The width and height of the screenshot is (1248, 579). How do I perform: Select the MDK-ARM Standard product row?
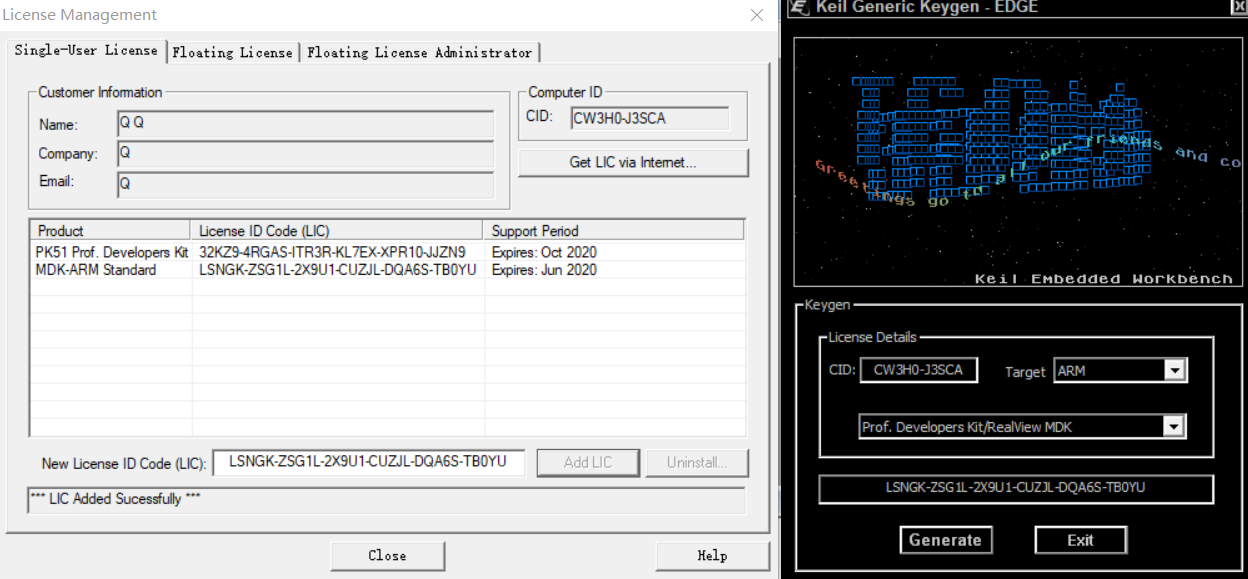[x=388, y=270]
